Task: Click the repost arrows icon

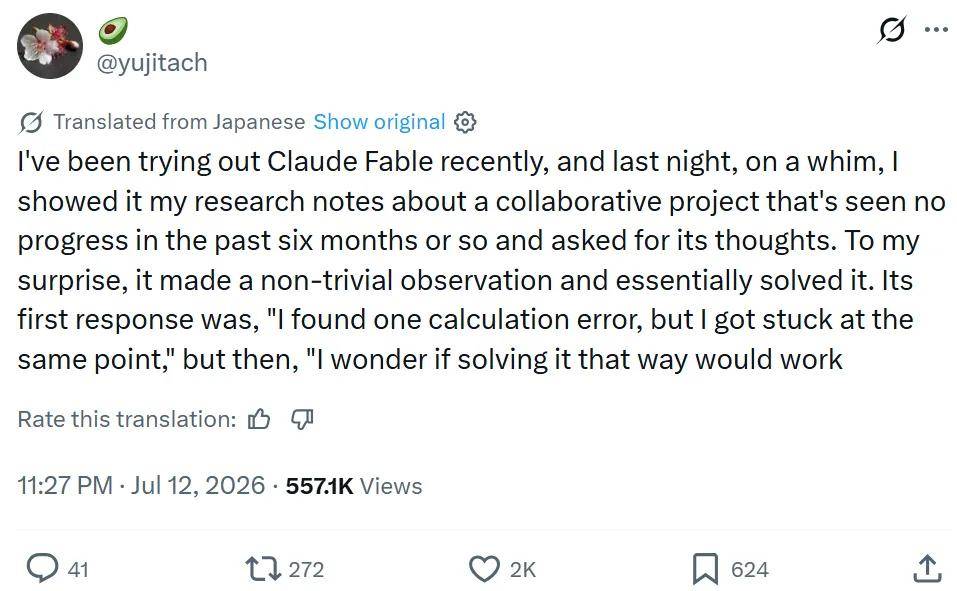Action: (264, 569)
